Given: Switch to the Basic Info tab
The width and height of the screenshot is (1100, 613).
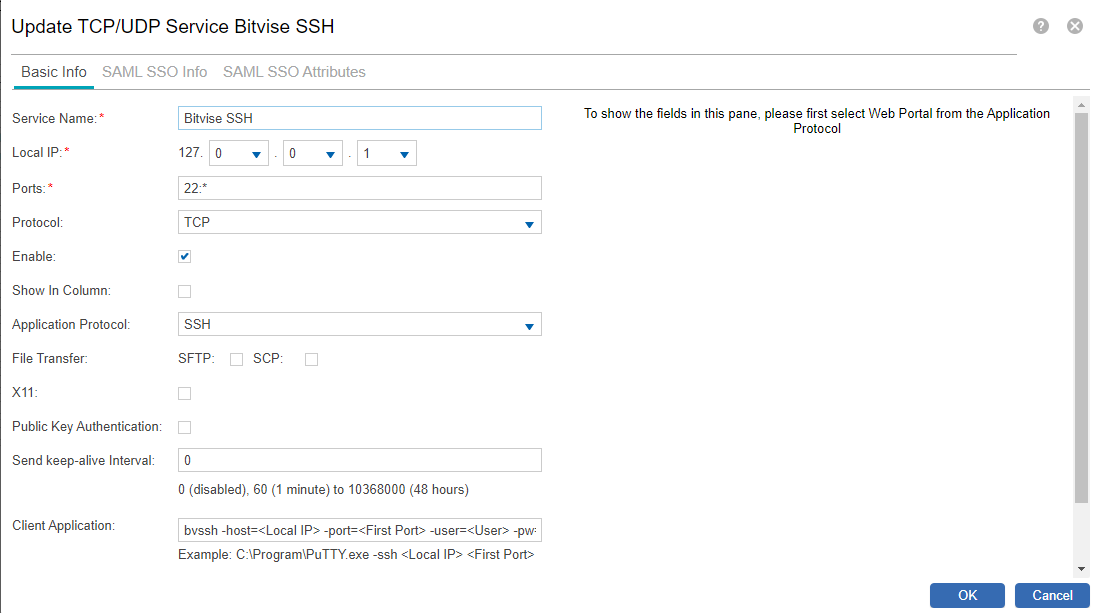Looking at the screenshot, I should click(53, 72).
